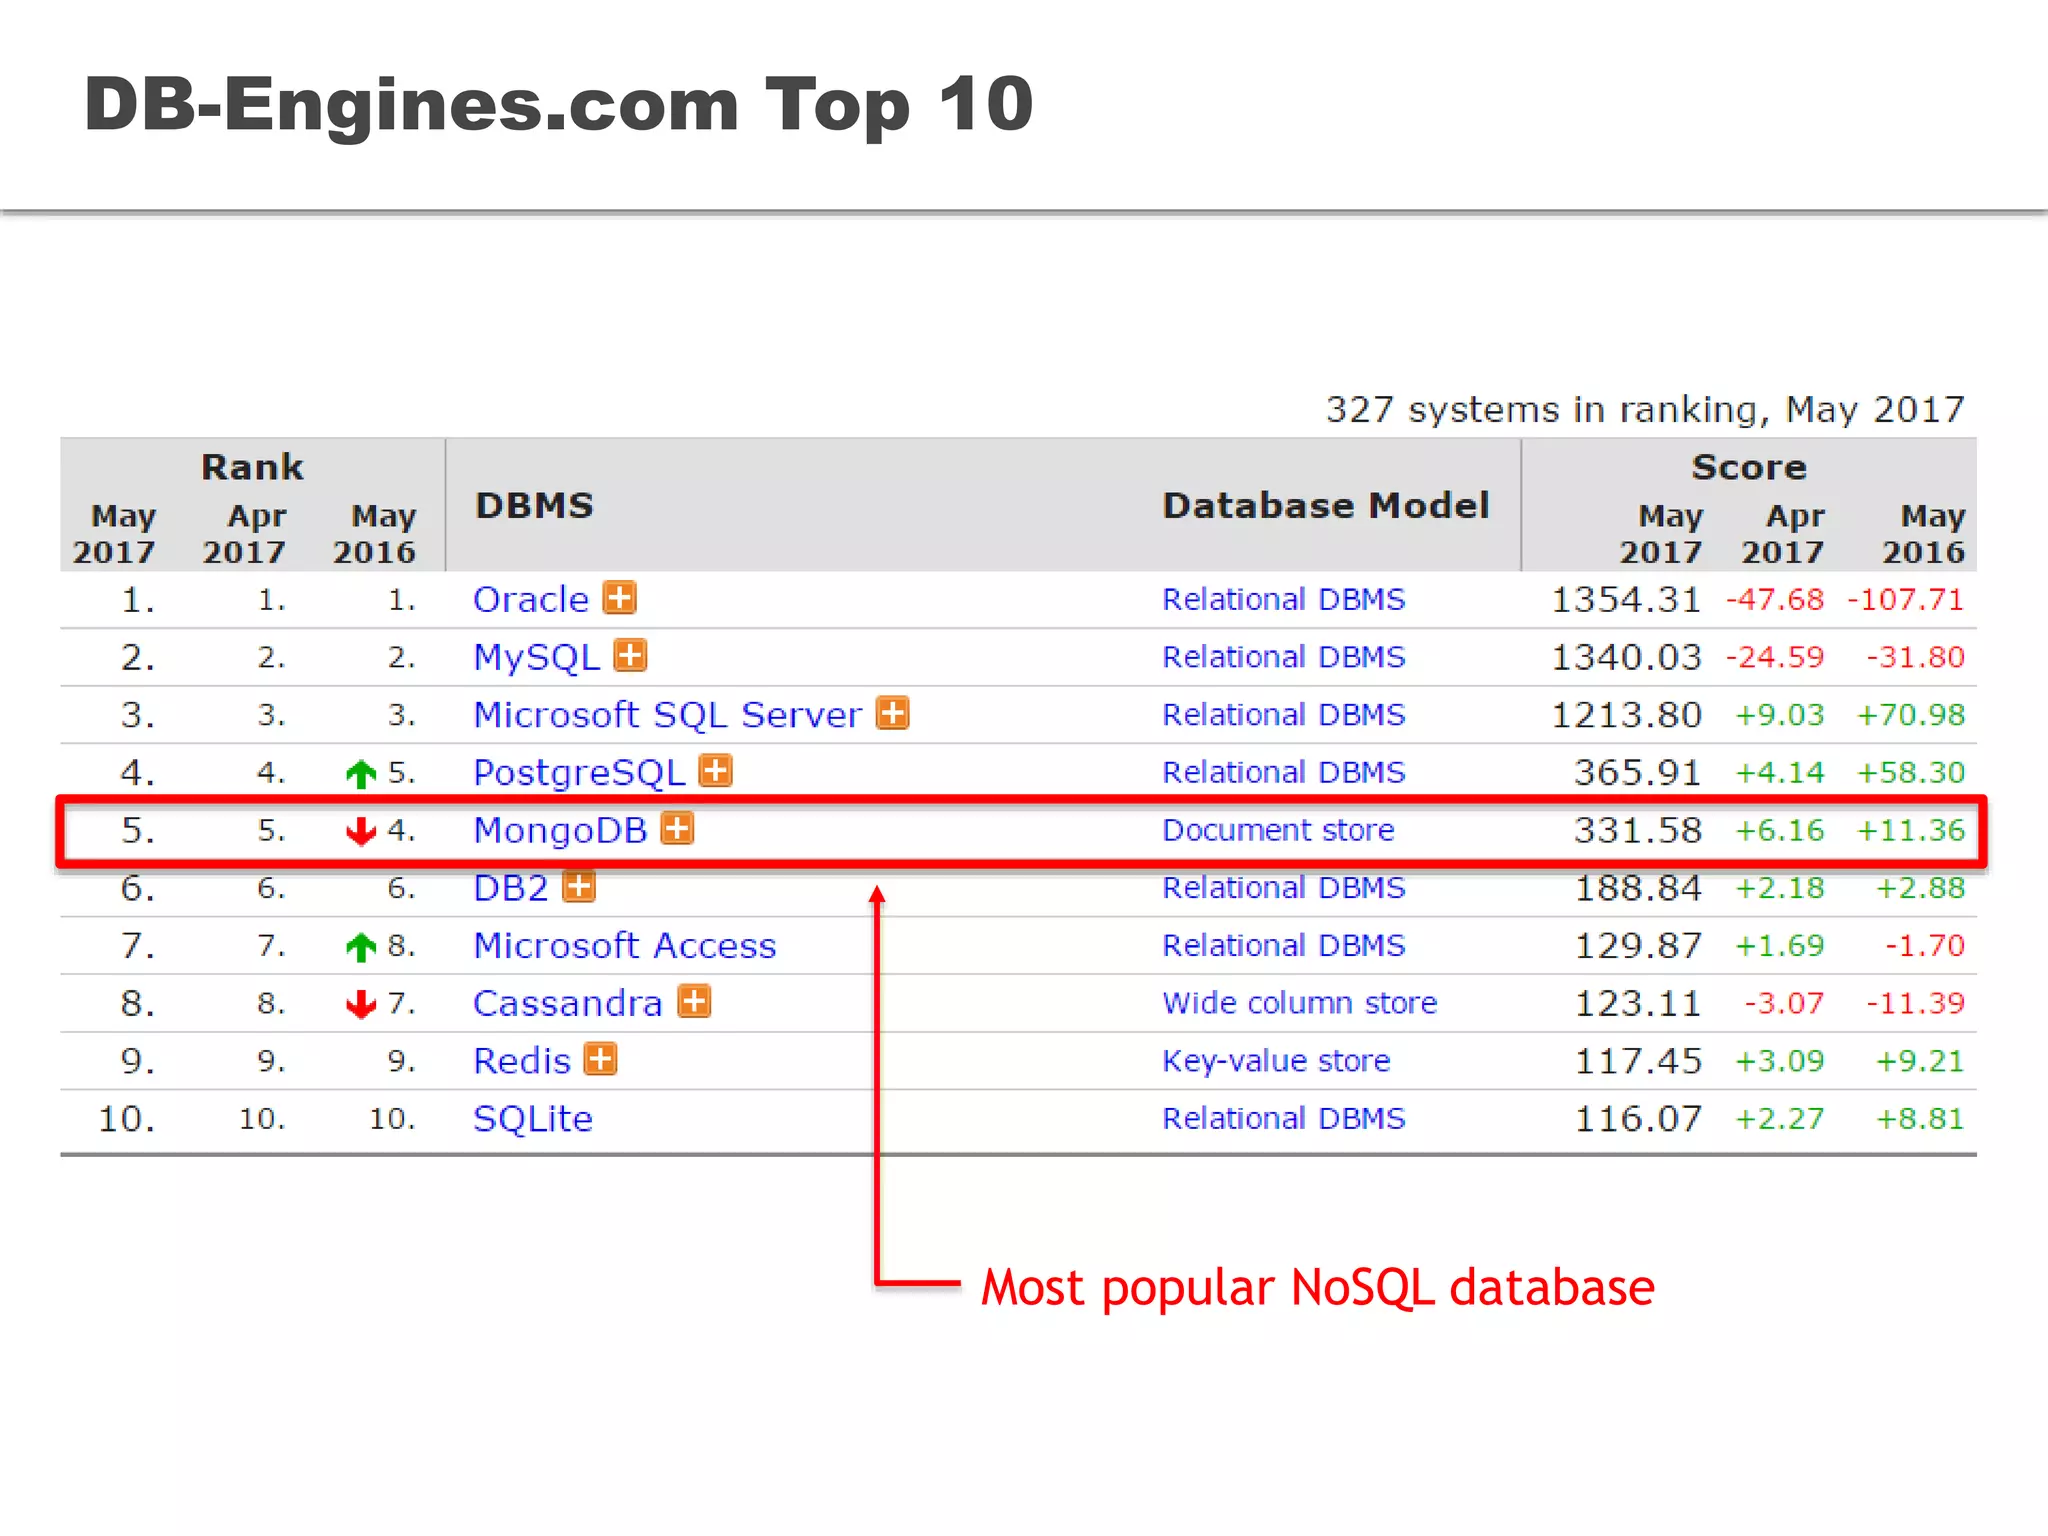Open the Microsoft Access link
2048x1536 pixels.
tap(624, 945)
